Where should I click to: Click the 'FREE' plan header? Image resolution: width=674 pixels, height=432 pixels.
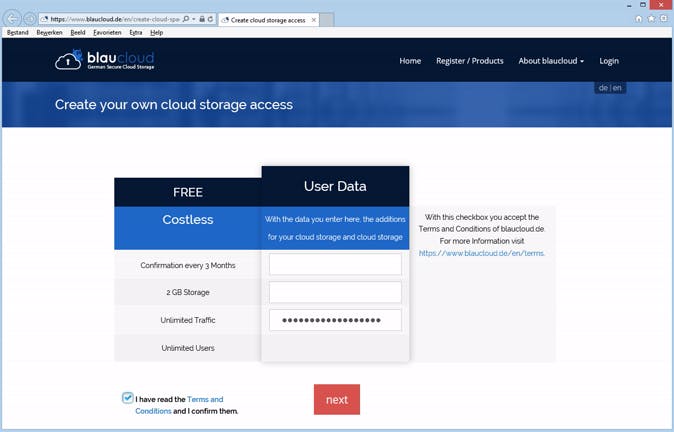tap(188, 192)
